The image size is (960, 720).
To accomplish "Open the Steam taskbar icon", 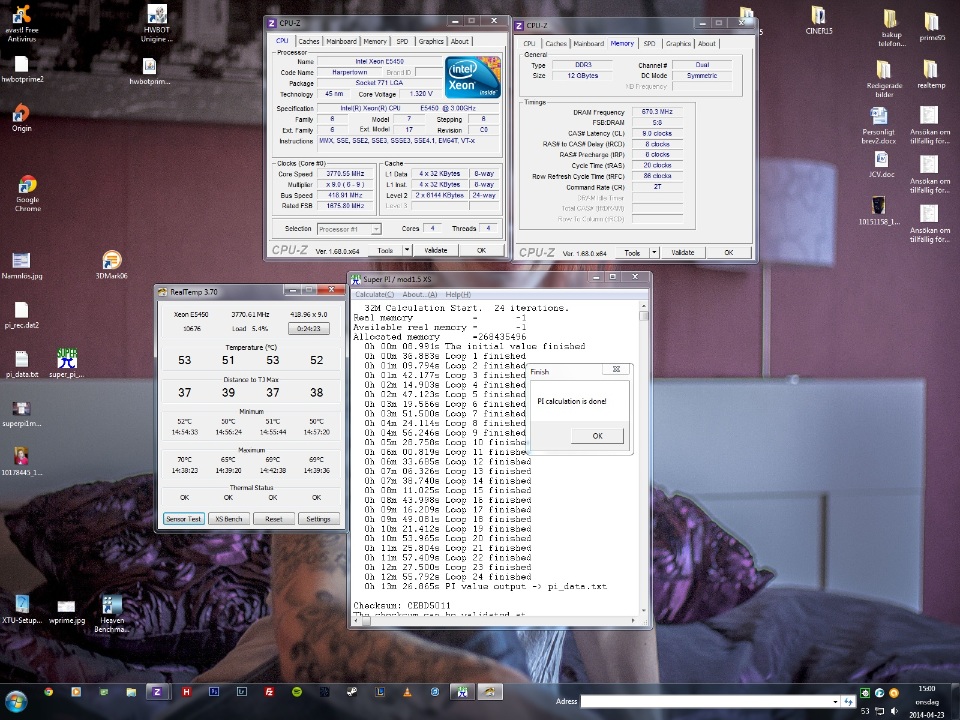I will pos(352,692).
